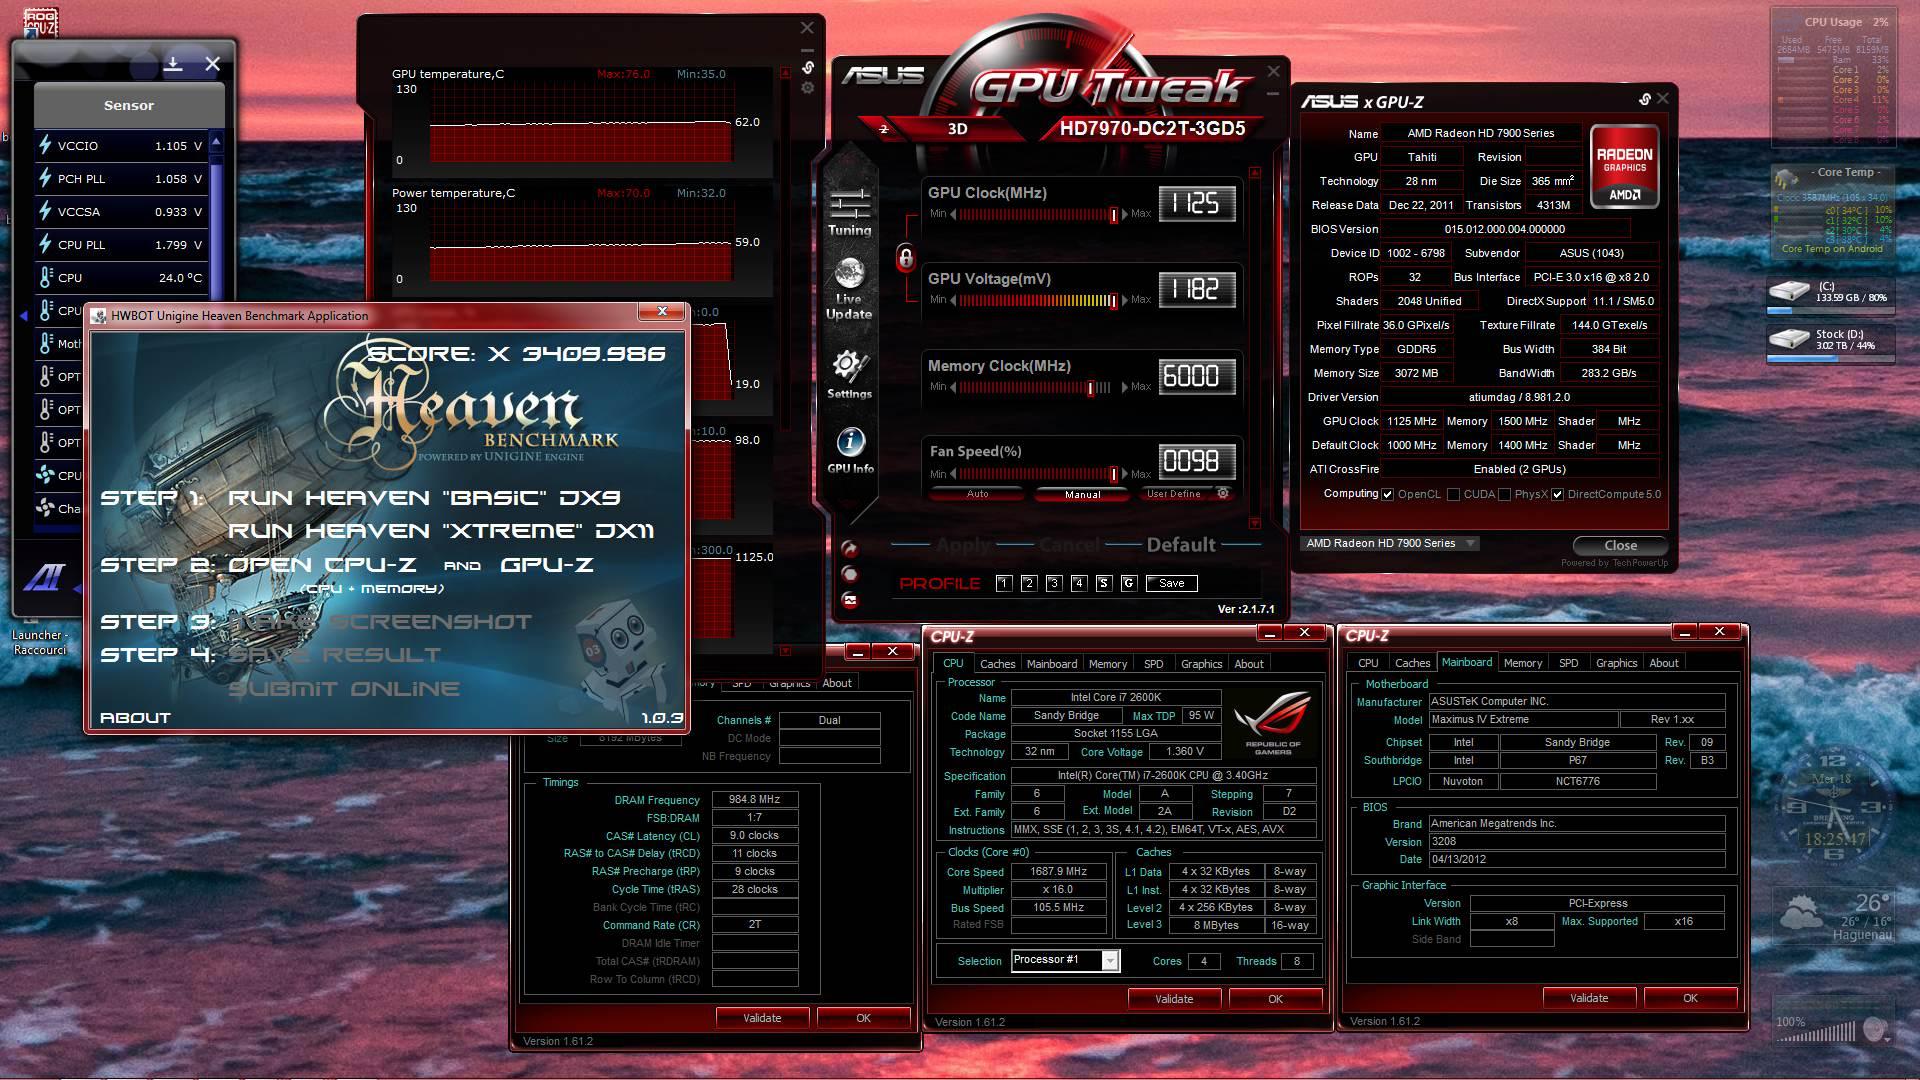Viewport: 1920px width, 1080px height.
Task: Click the red arrow icon below GPU Info
Action: [x=850, y=548]
